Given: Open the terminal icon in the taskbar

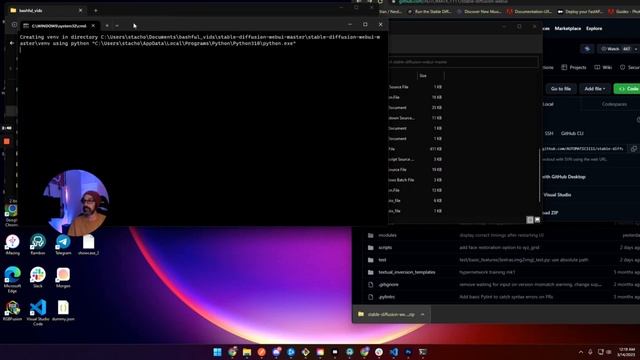Looking at the screenshot, I should tap(422, 352).
